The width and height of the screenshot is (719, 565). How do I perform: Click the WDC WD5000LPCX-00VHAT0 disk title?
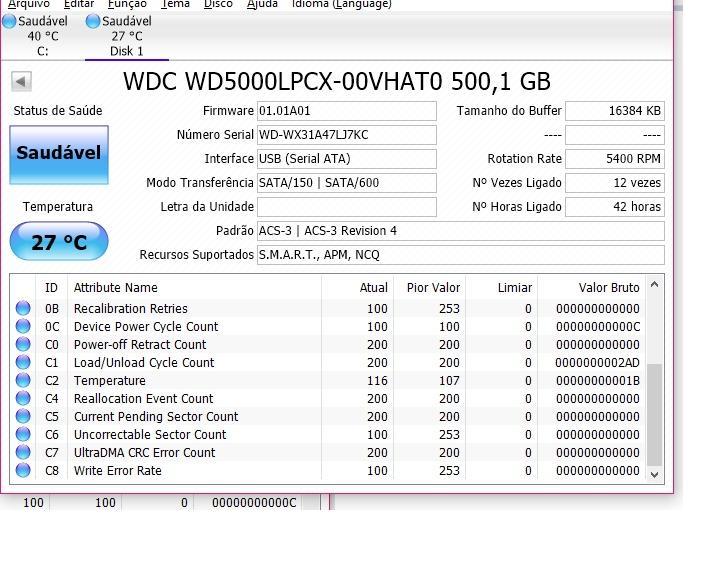(337, 82)
